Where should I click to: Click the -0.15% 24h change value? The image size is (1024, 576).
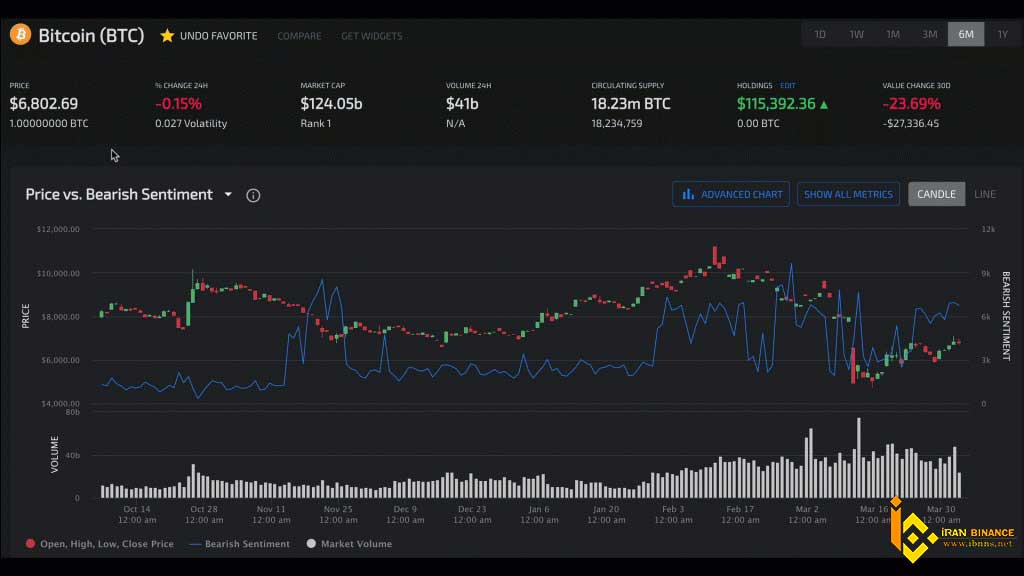(178, 104)
